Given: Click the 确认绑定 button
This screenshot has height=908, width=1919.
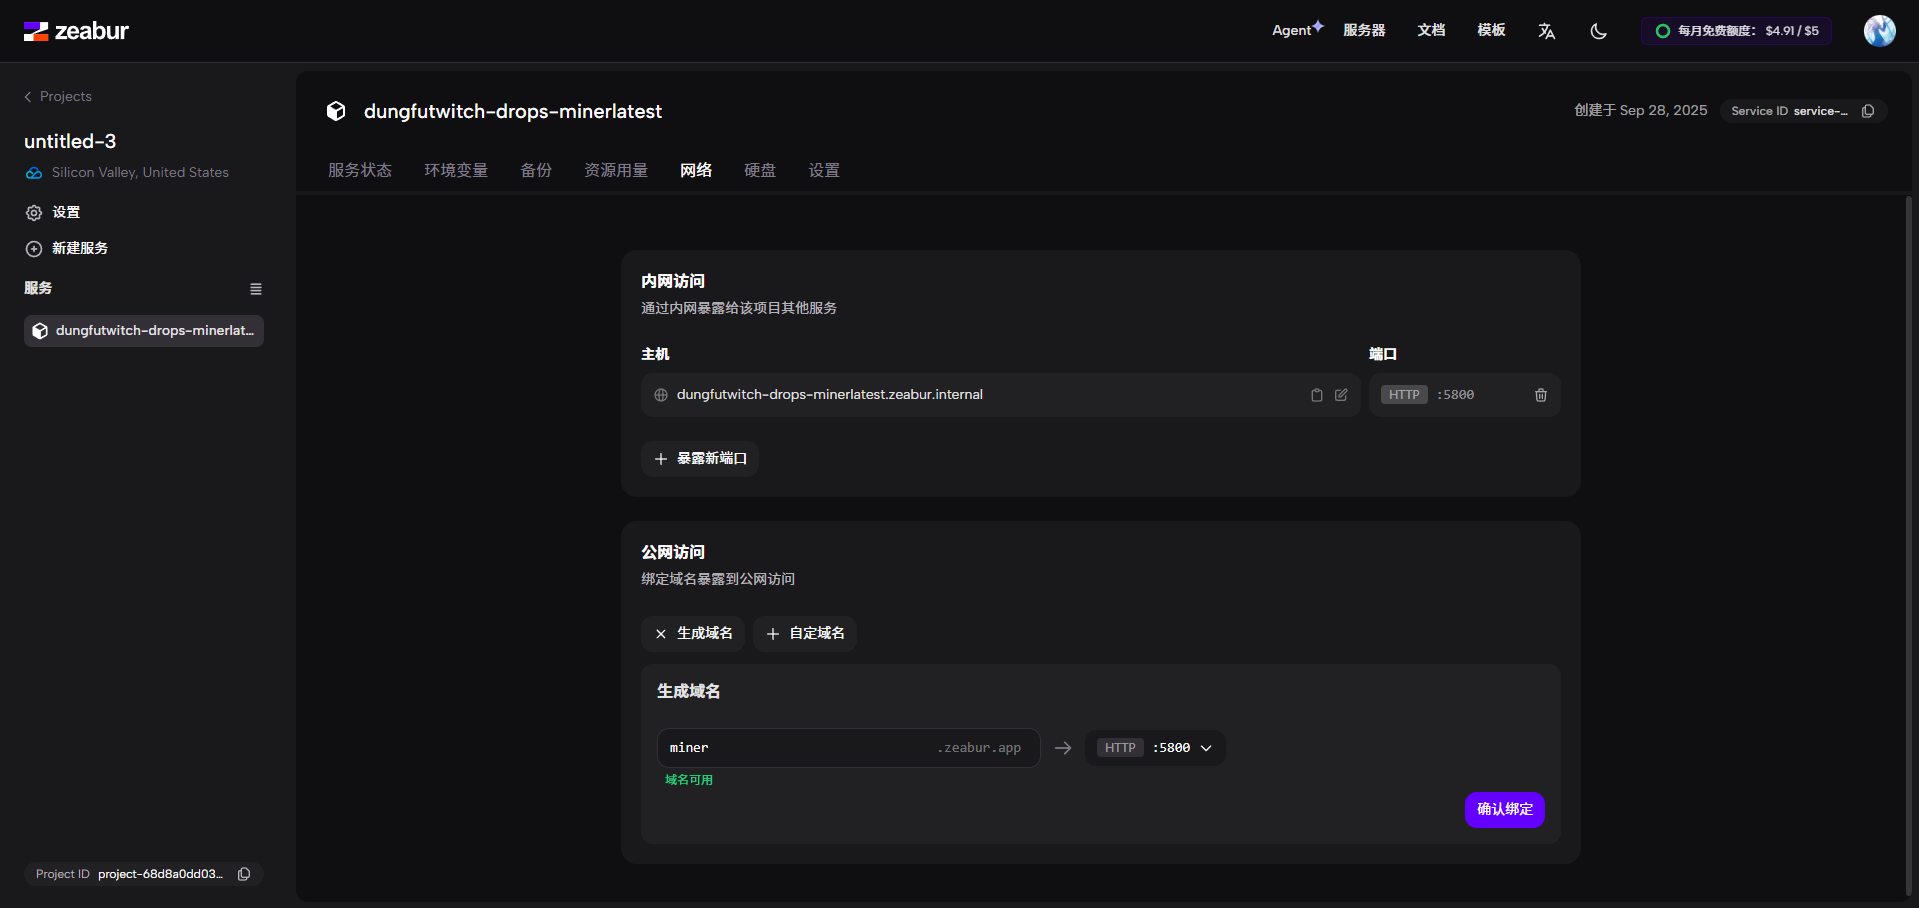Looking at the screenshot, I should [x=1504, y=810].
